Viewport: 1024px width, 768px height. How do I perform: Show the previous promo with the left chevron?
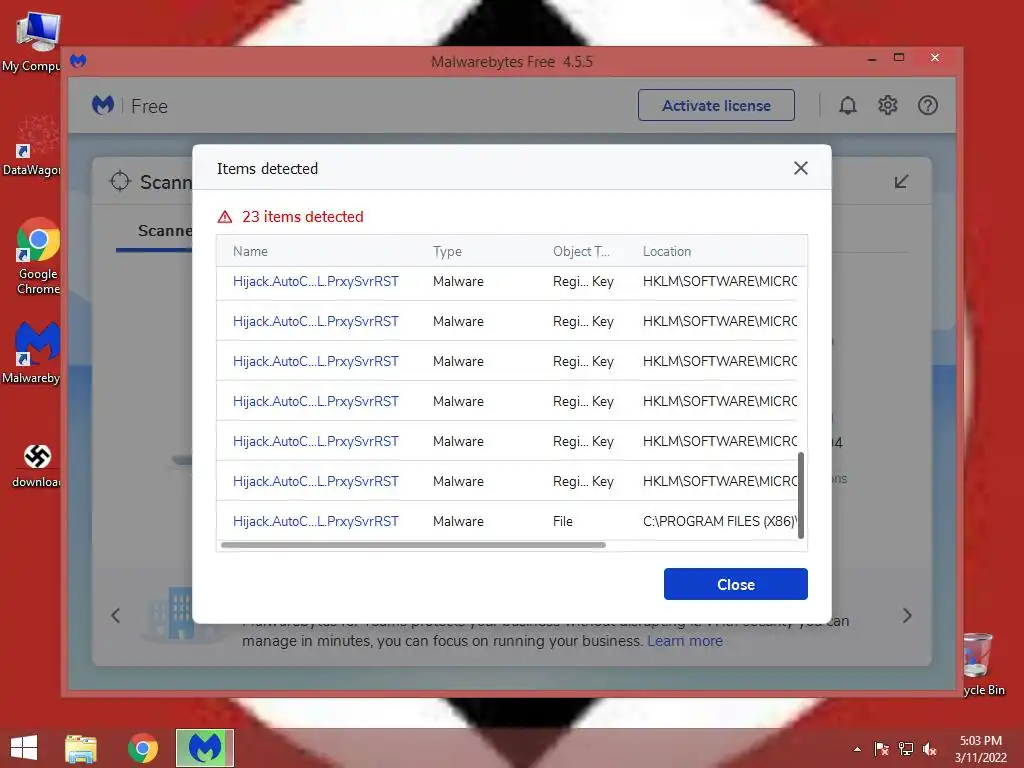[x=116, y=615]
